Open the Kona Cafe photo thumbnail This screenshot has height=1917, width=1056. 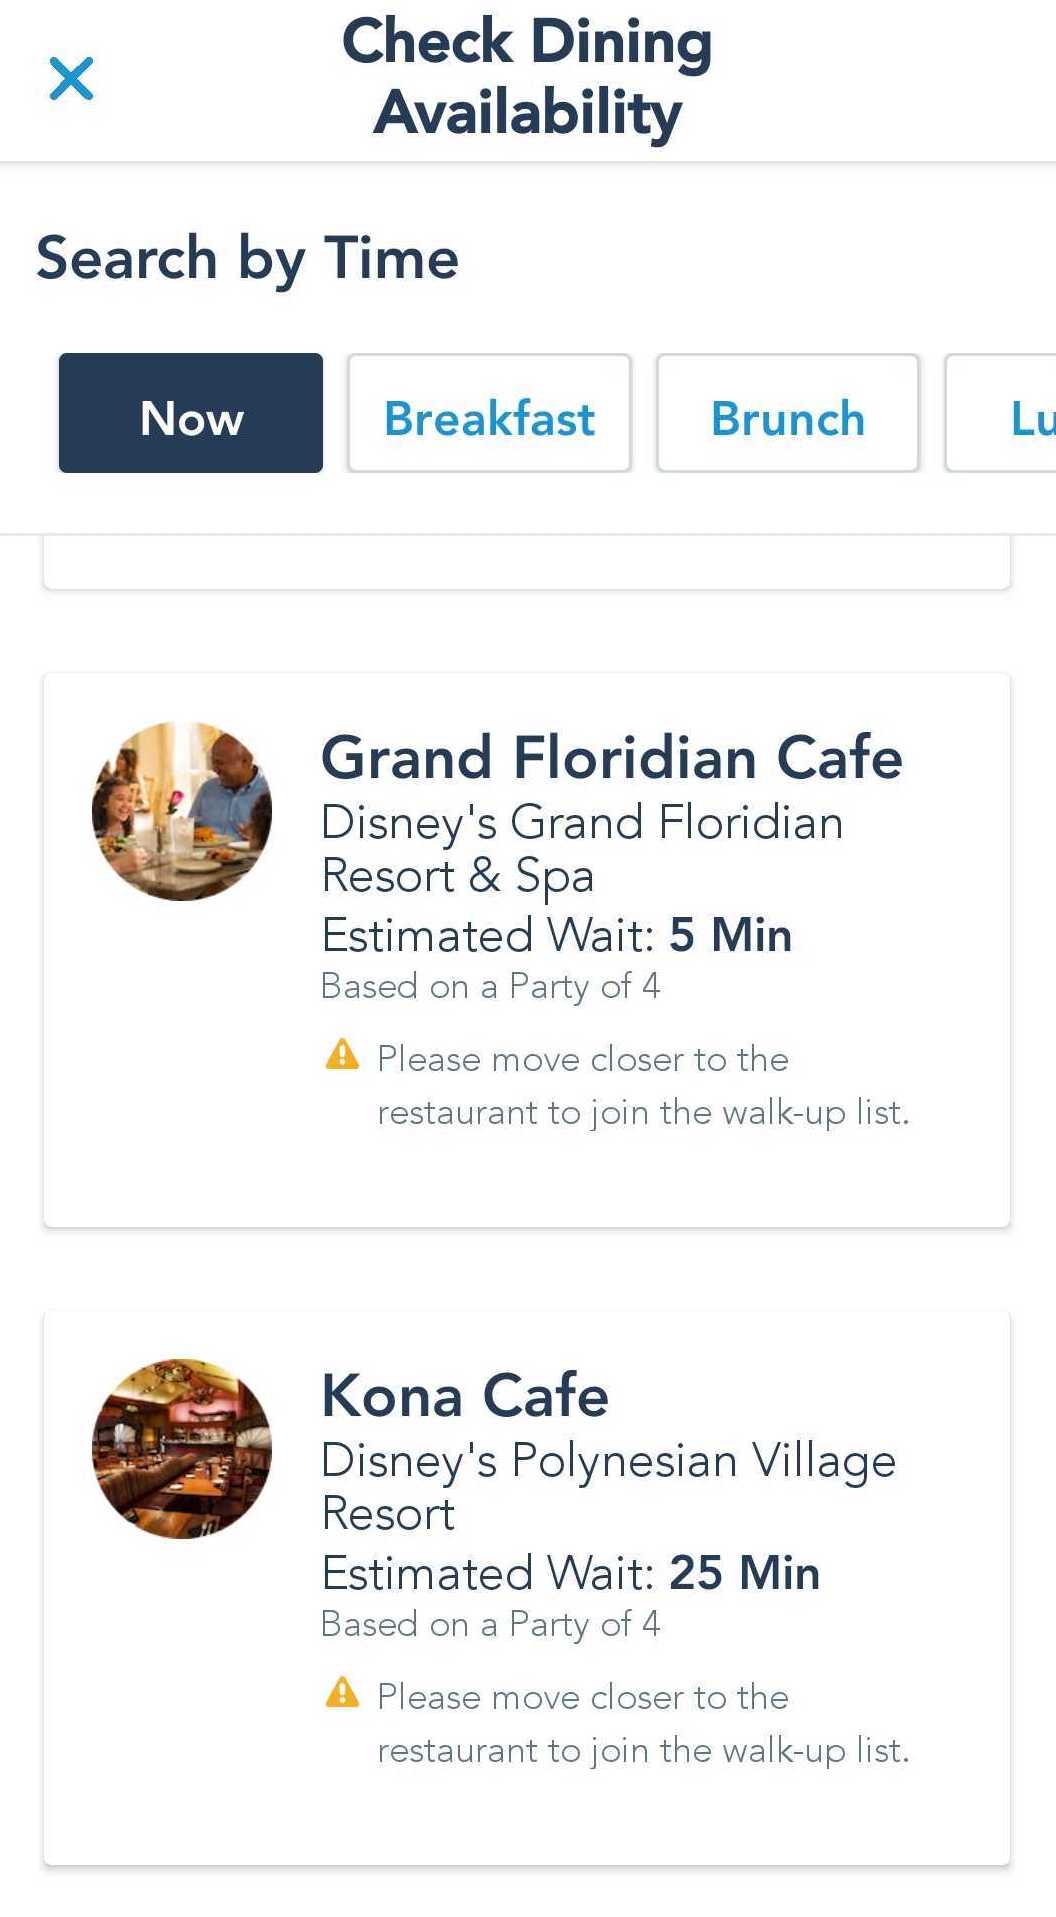182,1448
